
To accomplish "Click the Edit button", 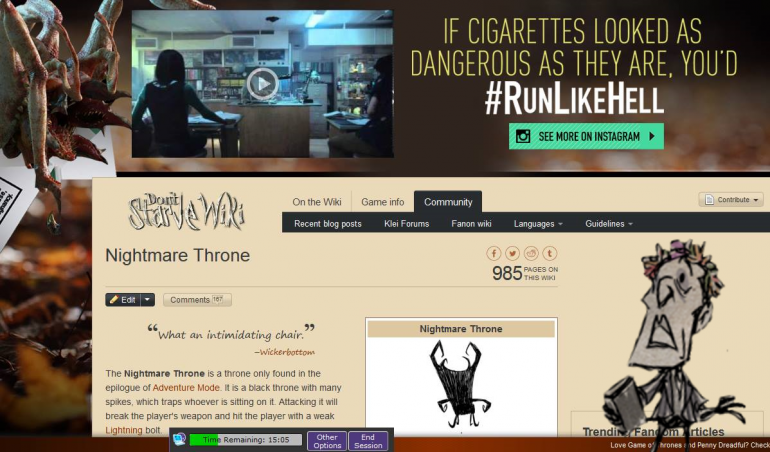I will coord(123,300).
